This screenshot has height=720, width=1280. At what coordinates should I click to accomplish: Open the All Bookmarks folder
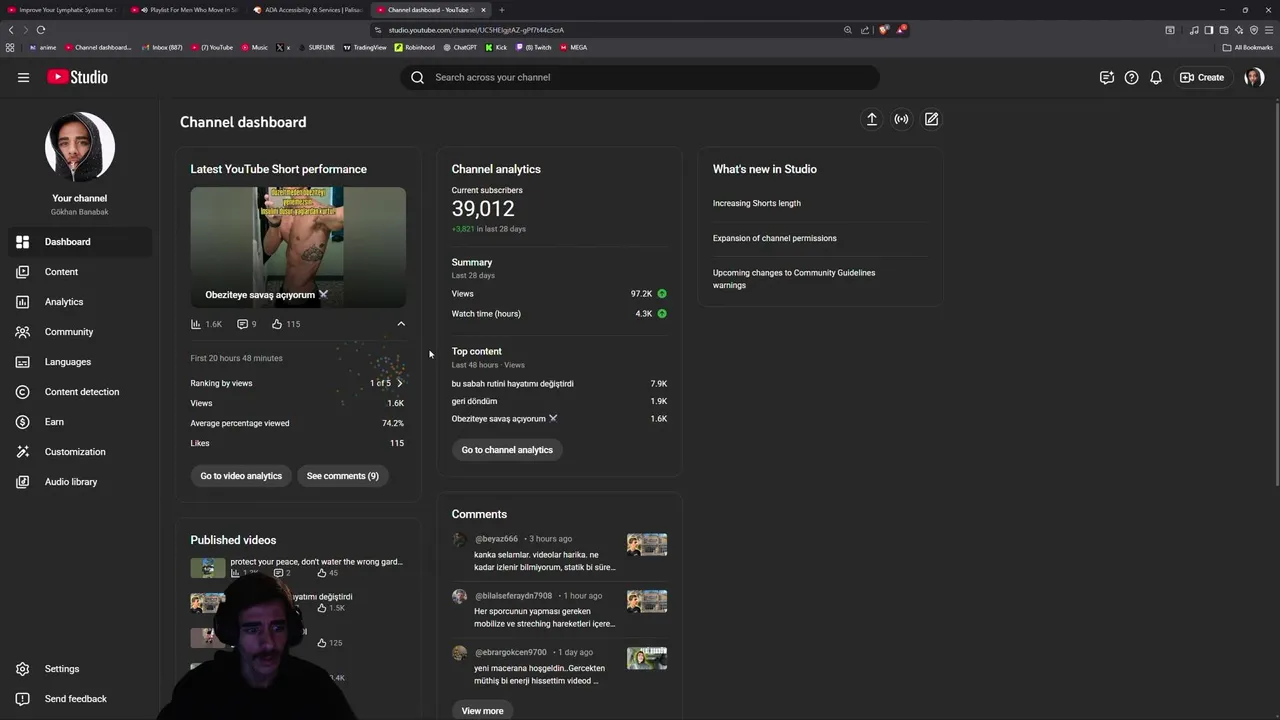[1248, 47]
